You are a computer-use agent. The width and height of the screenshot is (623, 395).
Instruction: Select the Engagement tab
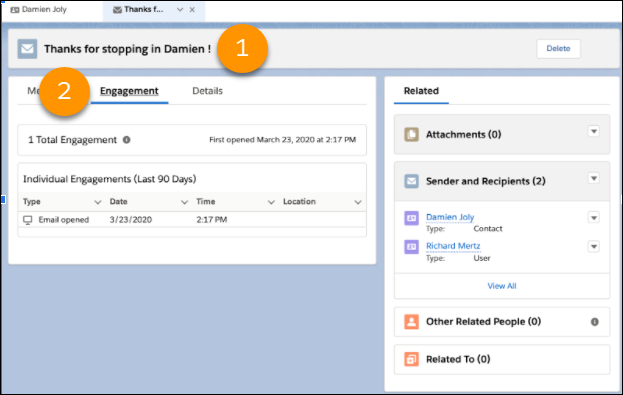click(129, 91)
